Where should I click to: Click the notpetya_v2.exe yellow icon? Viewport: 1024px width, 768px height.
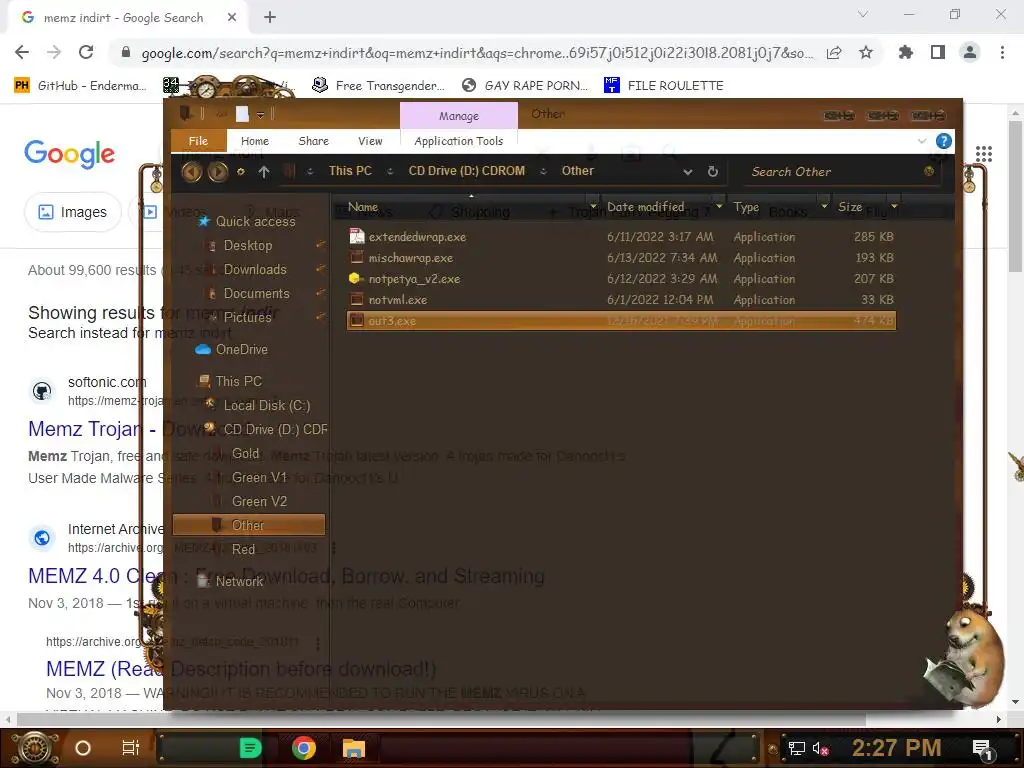pyautogui.click(x=356, y=278)
